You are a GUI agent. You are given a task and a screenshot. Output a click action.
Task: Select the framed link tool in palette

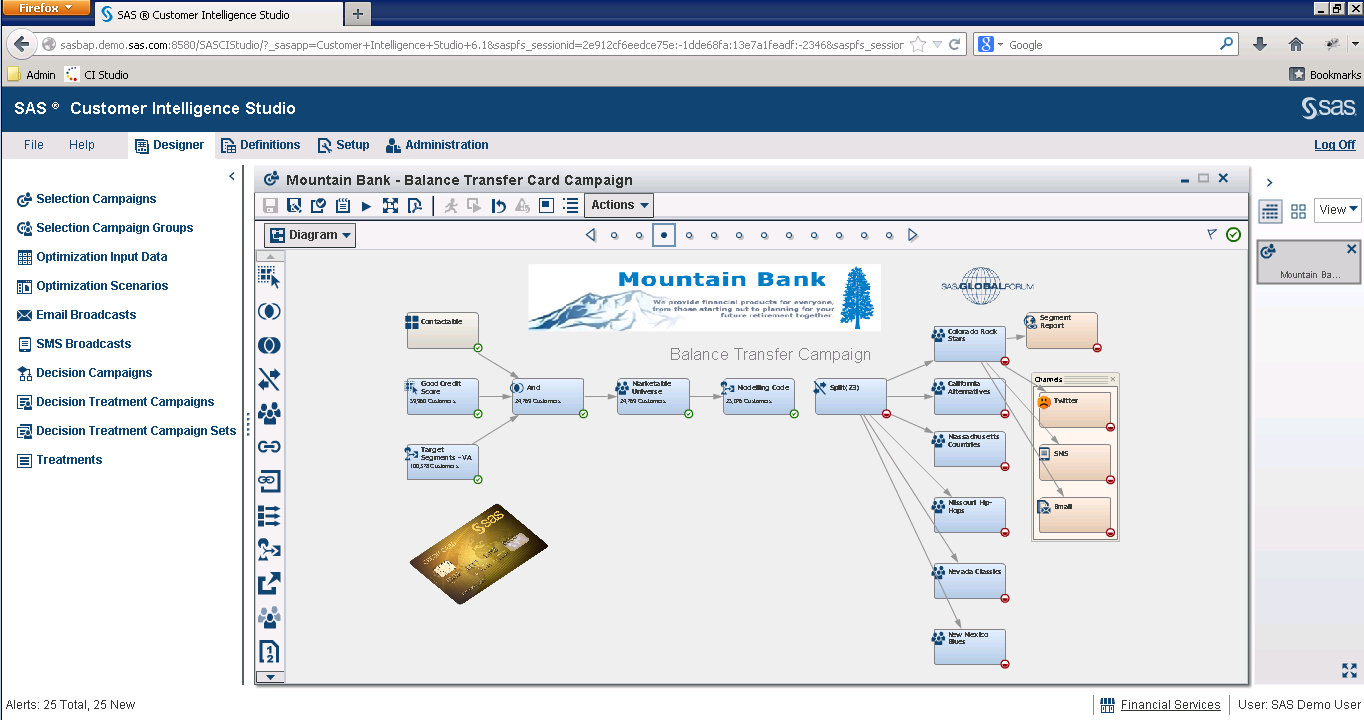point(269,481)
